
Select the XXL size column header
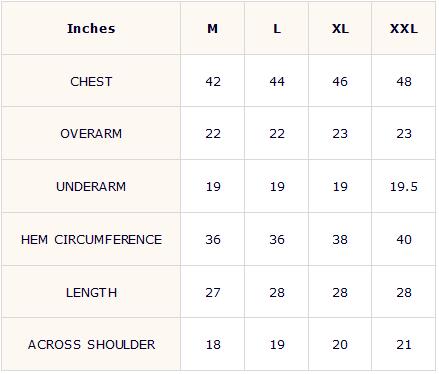(x=404, y=29)
